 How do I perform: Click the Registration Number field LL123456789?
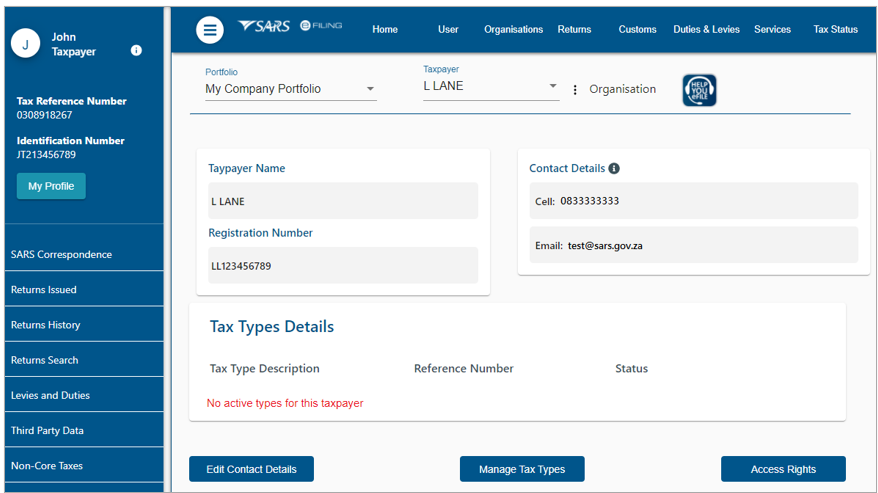[x=343, y=266]
